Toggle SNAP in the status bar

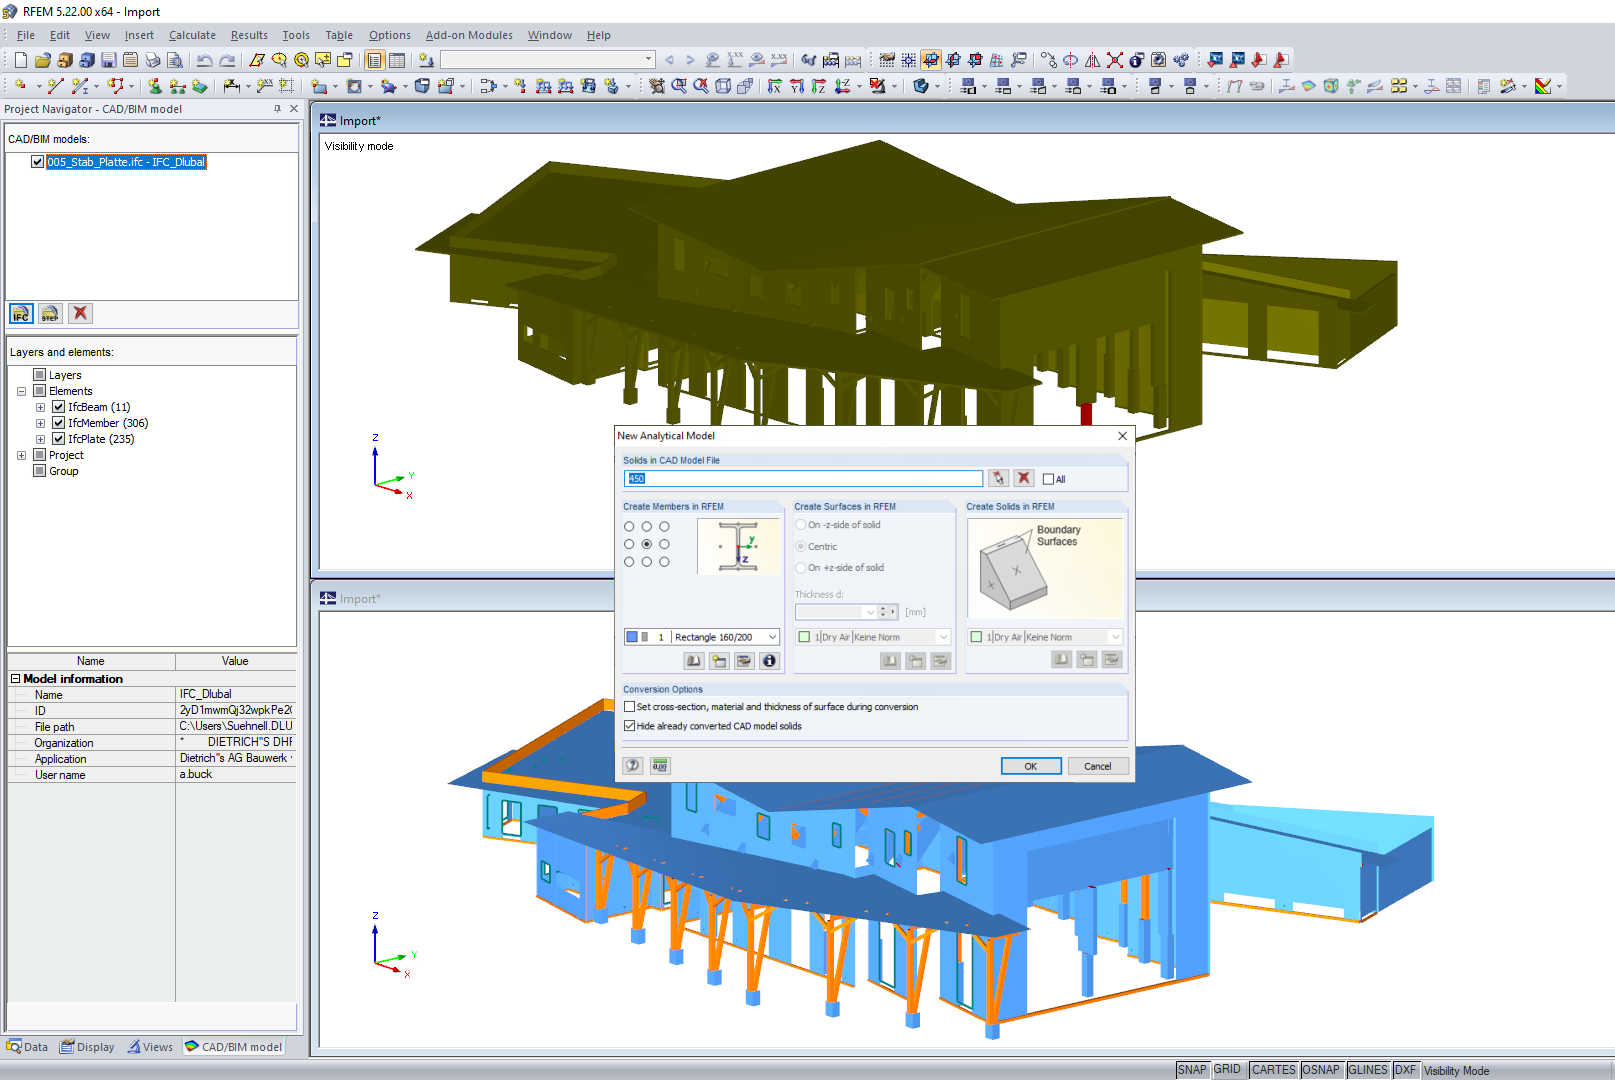tap(1192, 1070)
